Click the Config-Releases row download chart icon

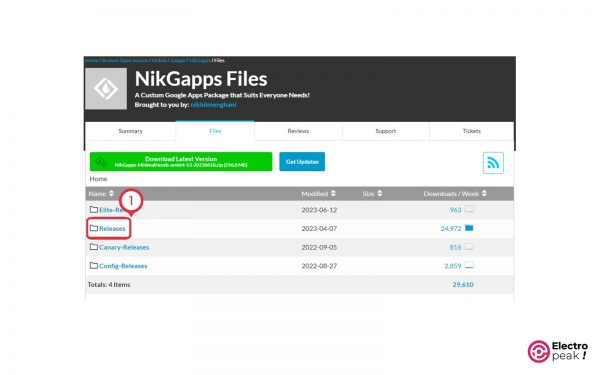pos(469,265)
